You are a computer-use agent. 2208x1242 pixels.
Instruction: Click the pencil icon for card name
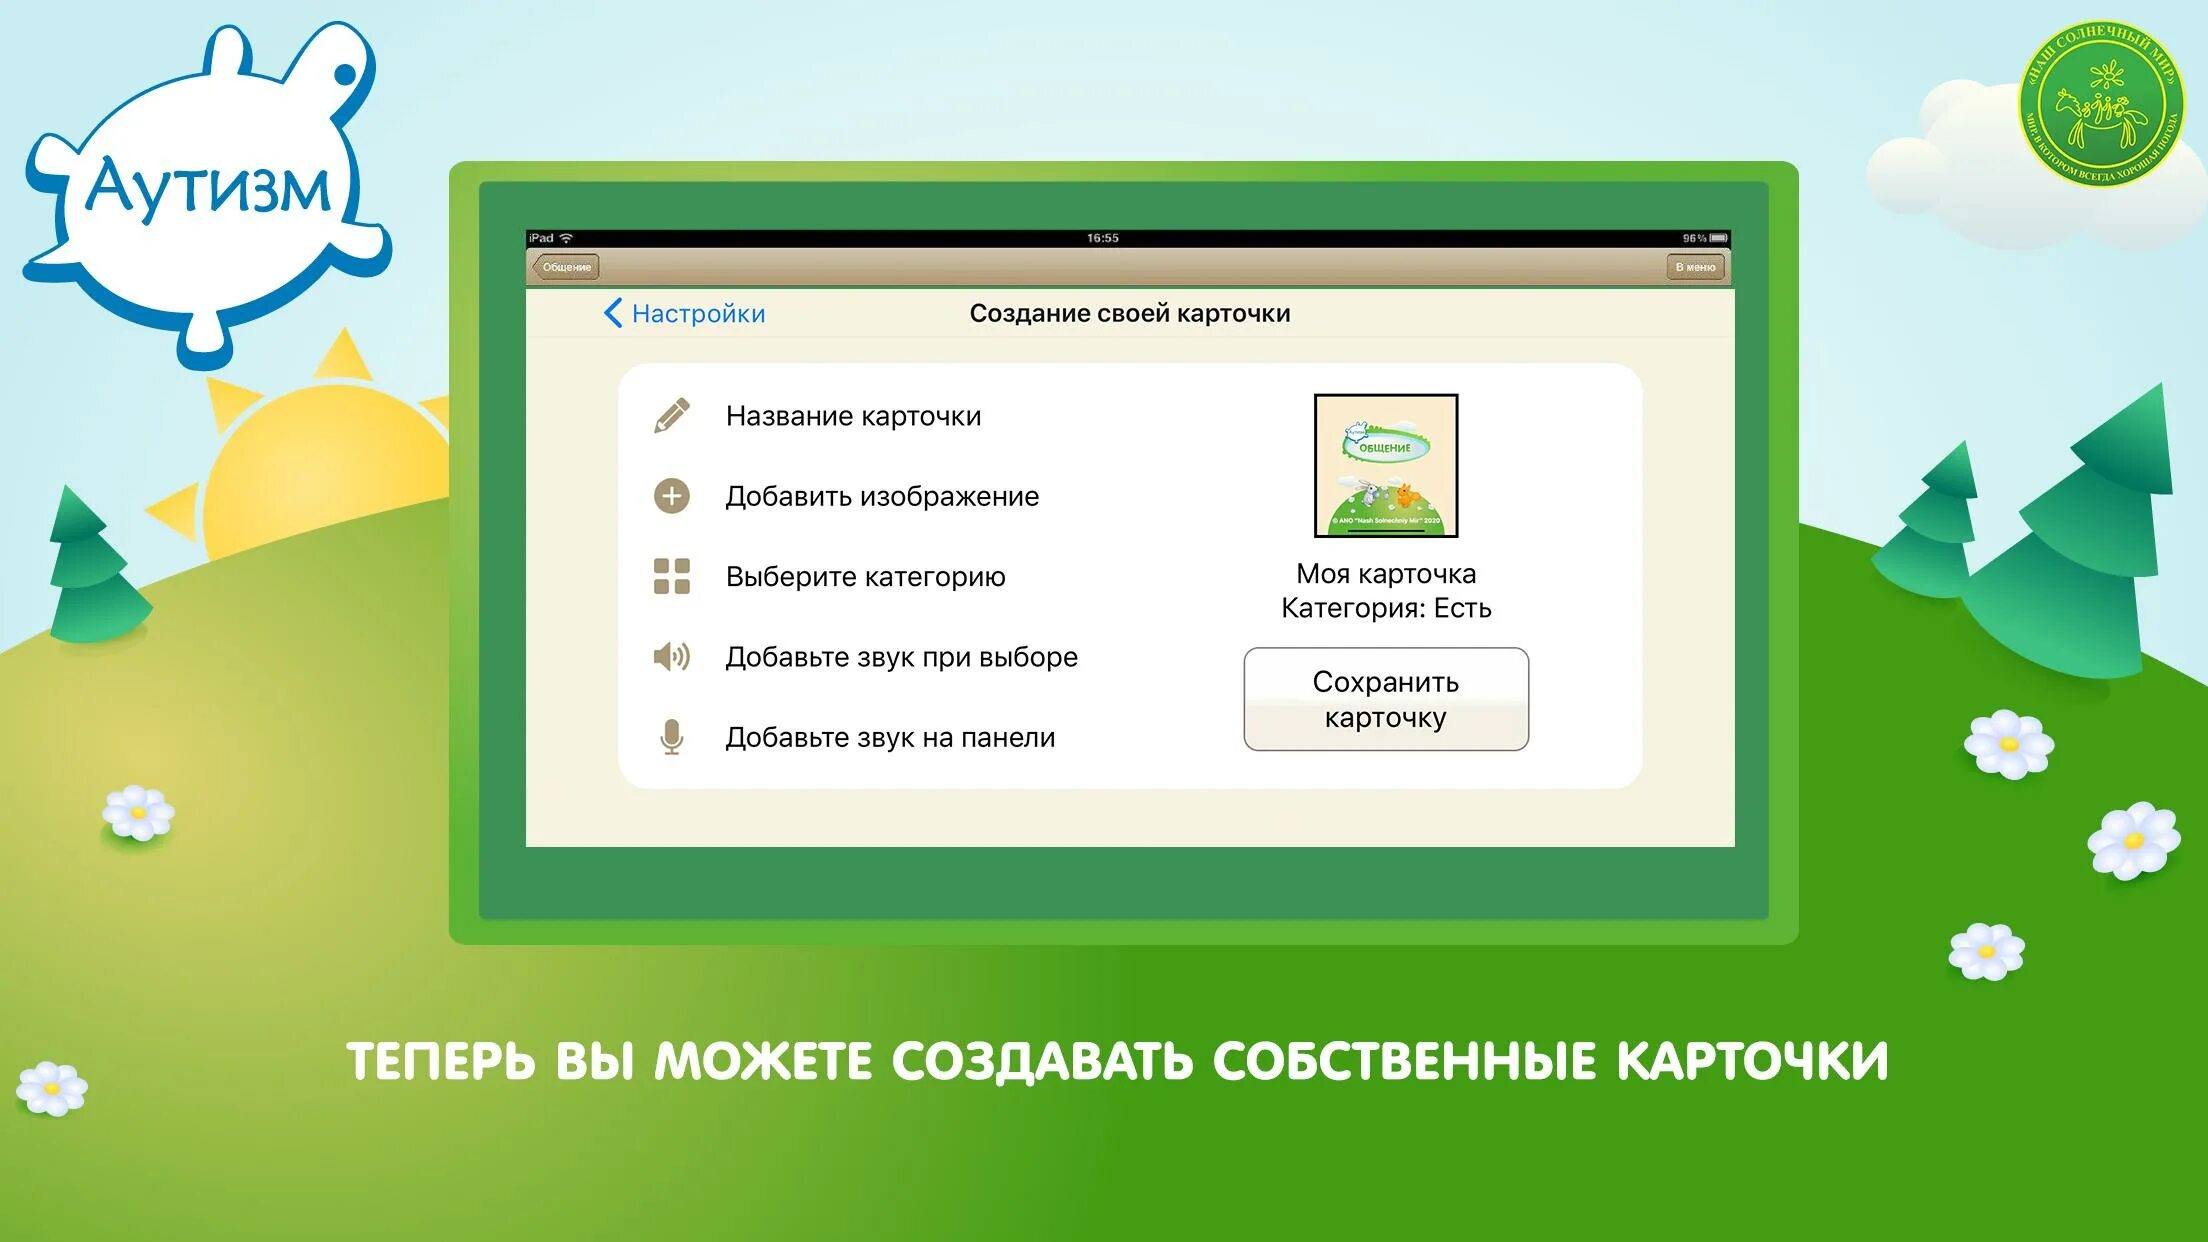coord(672,416)
